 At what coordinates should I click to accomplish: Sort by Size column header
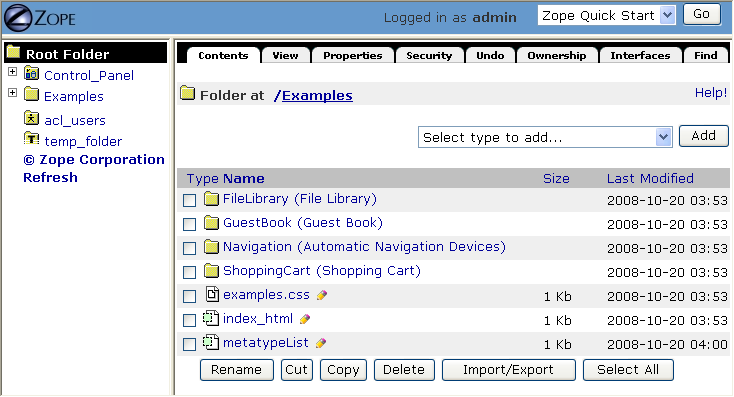556,179
